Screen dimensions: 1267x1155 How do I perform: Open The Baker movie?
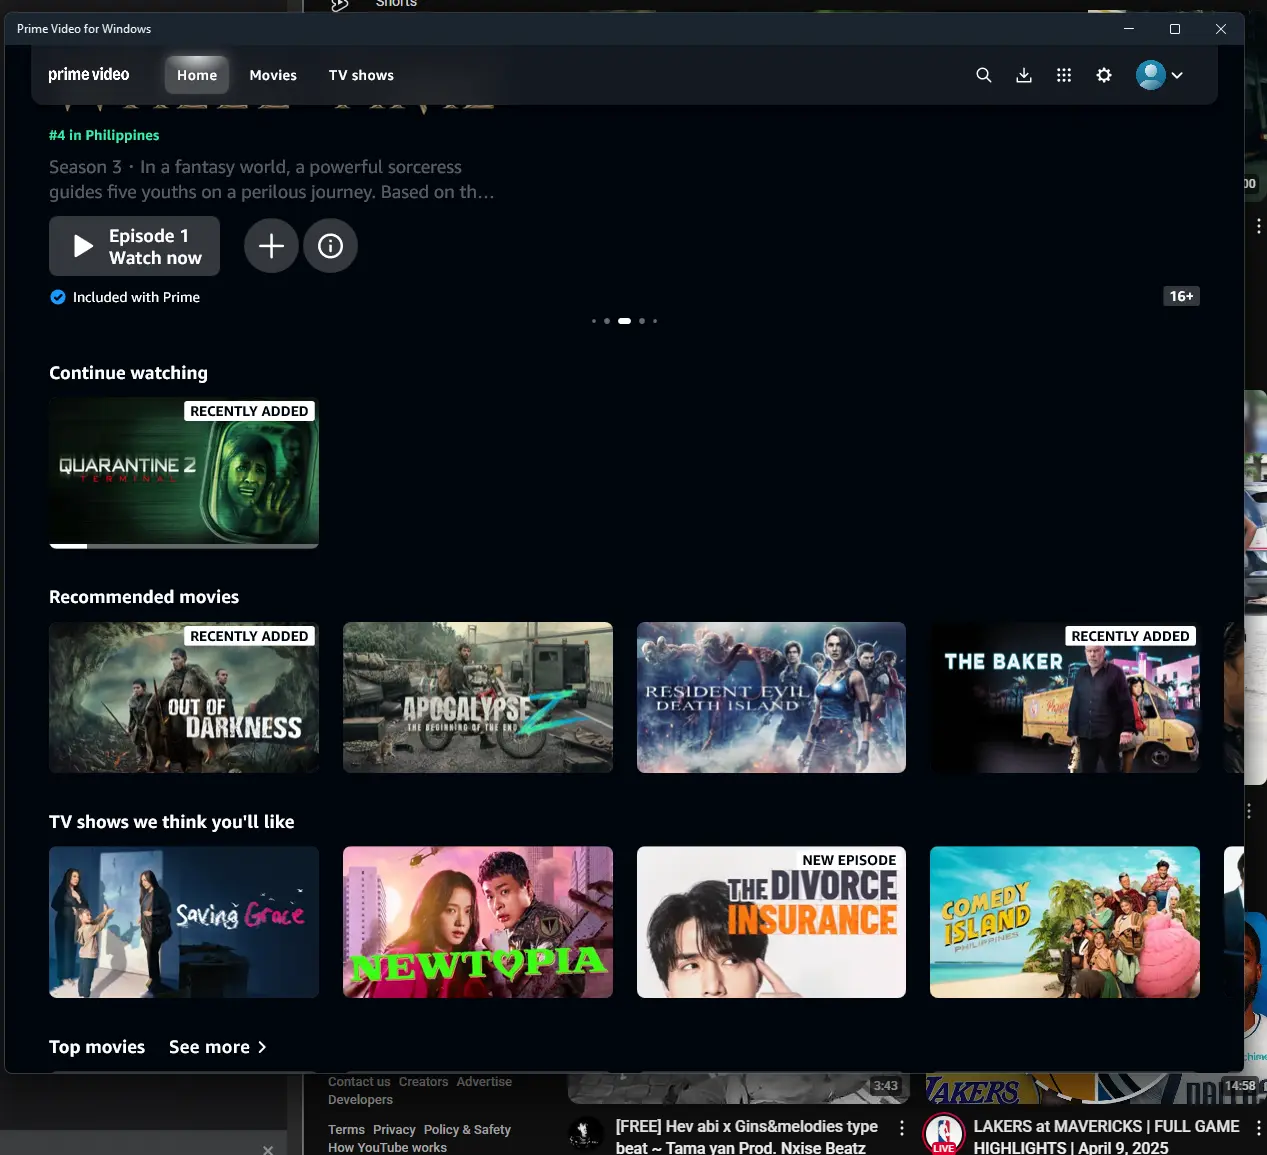[1065, 697]
